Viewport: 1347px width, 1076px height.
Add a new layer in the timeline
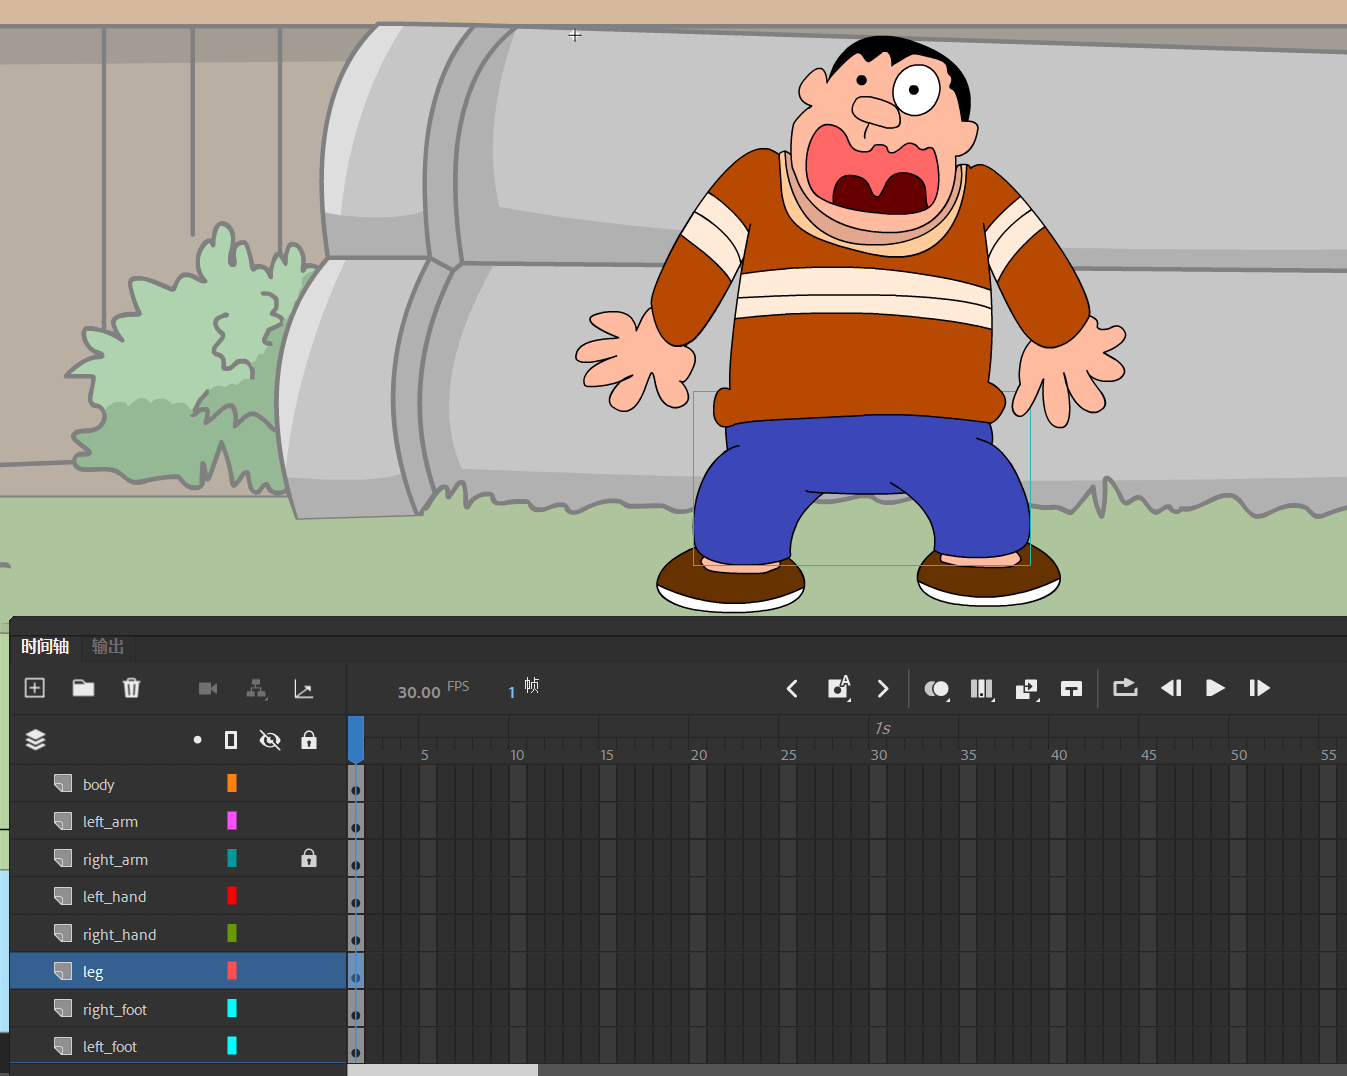coord(35,688)
